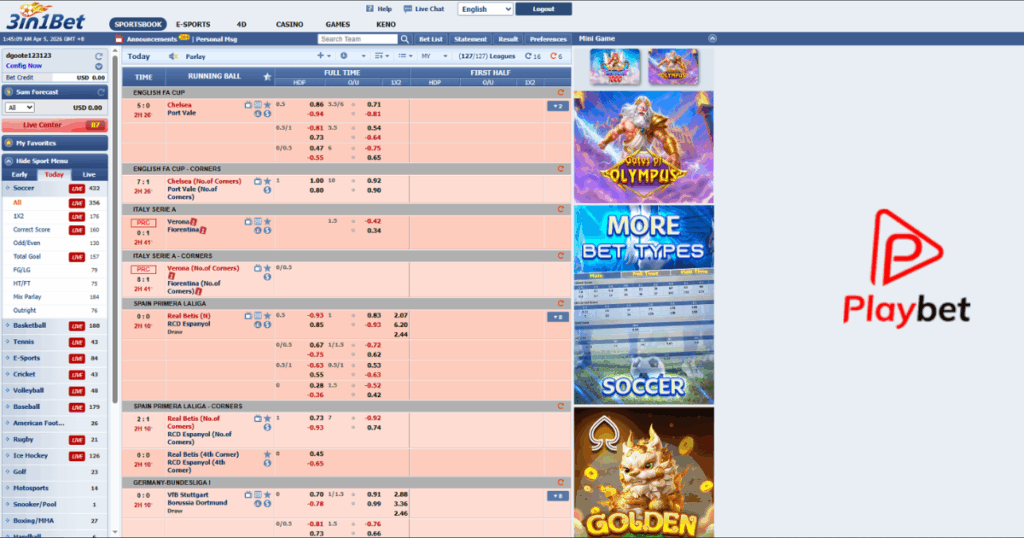
Task: Refresh account balance next to username dgoote123123
Action: [99, 56]
